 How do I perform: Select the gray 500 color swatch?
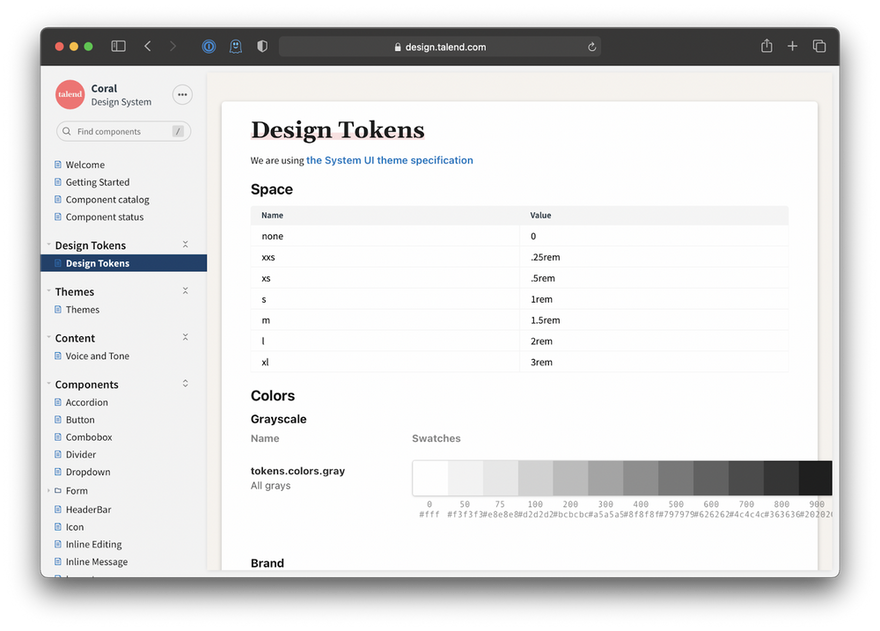(676, 478)
